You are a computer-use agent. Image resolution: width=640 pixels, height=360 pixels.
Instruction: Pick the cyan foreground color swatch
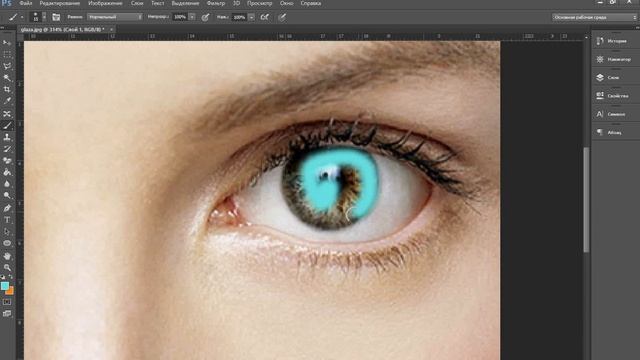click(x=5, y=286)
